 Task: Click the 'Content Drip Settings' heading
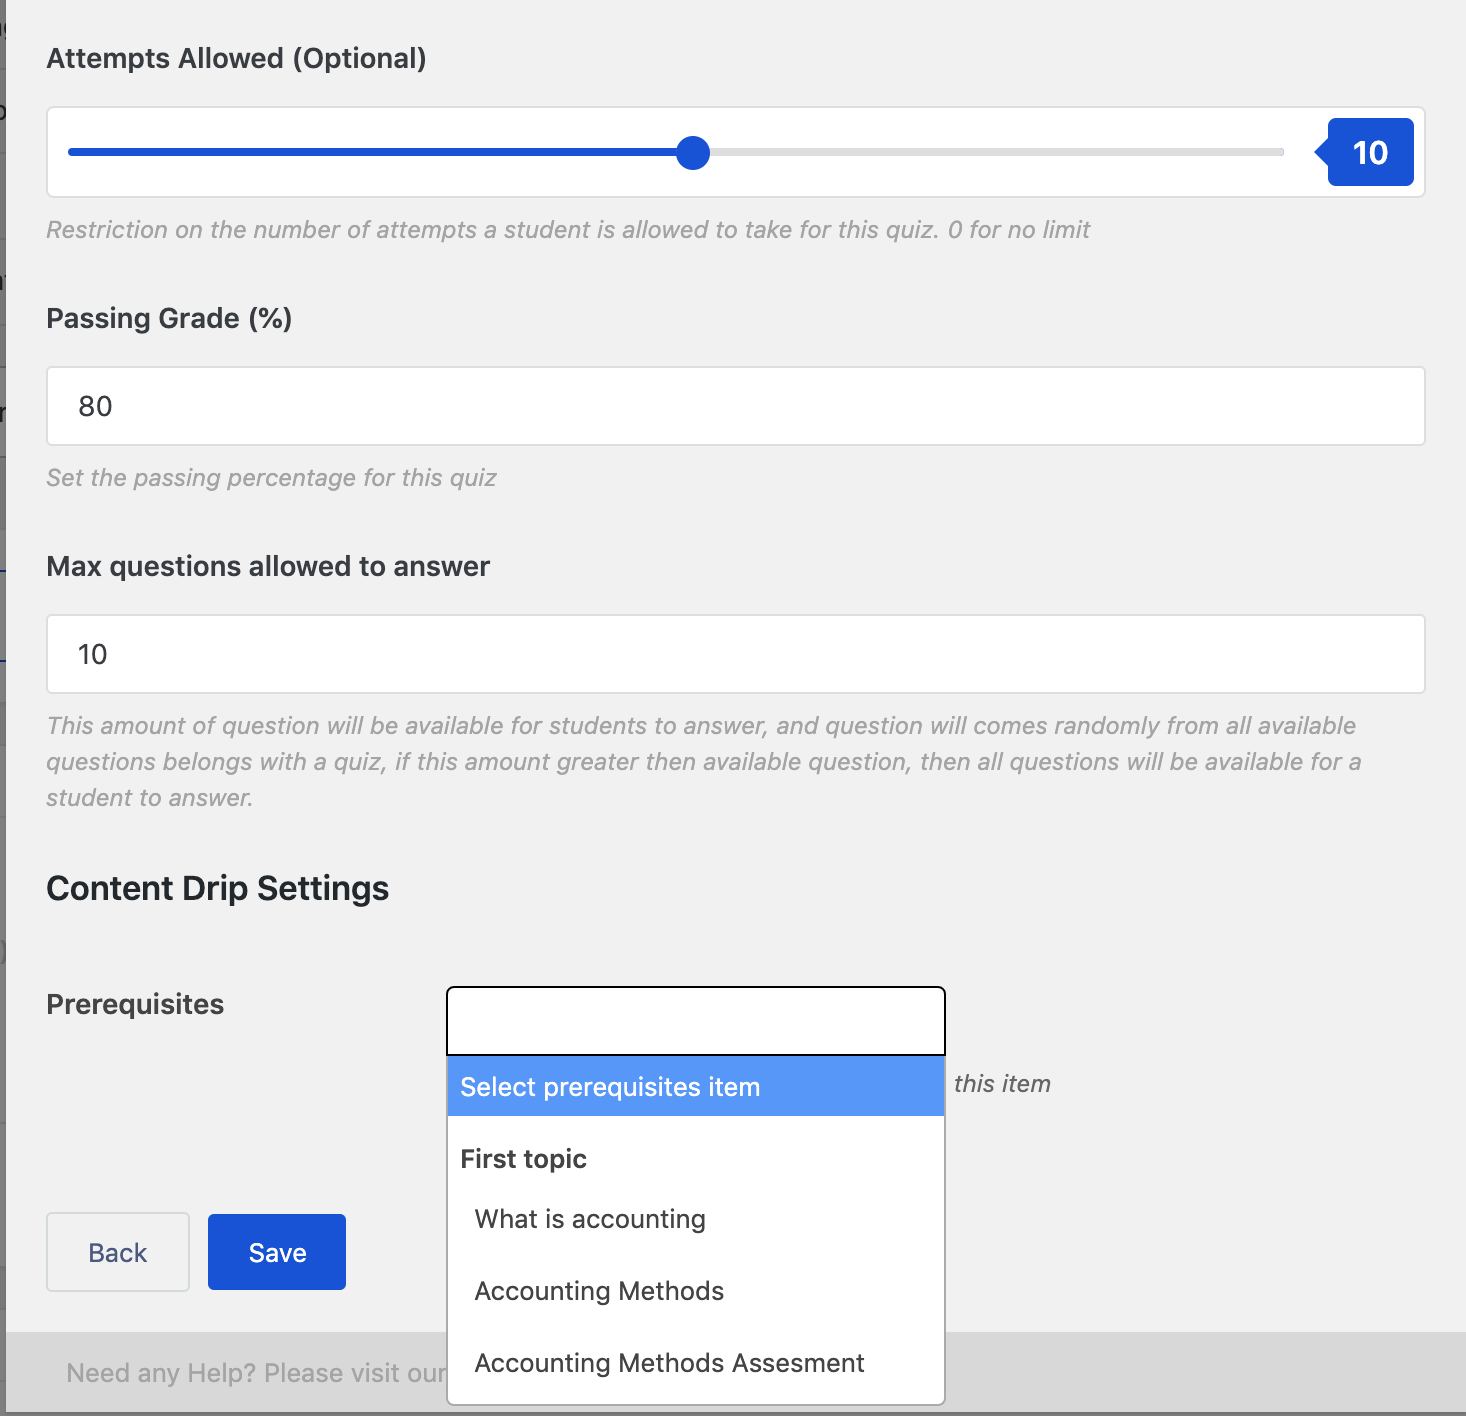218,888
